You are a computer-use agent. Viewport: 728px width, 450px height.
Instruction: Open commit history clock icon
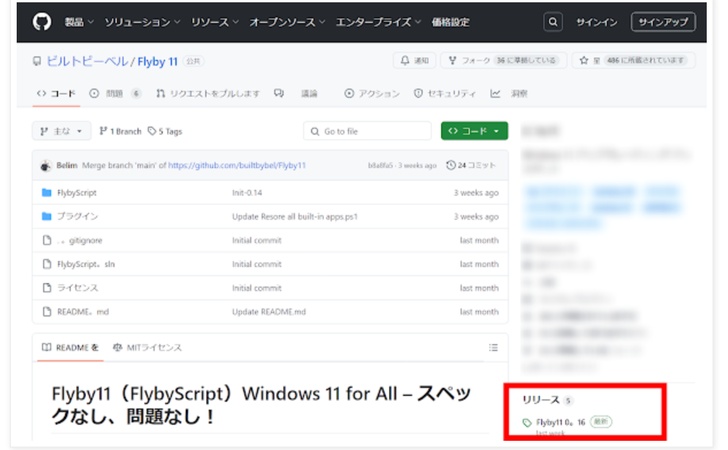tap(450, 165)
